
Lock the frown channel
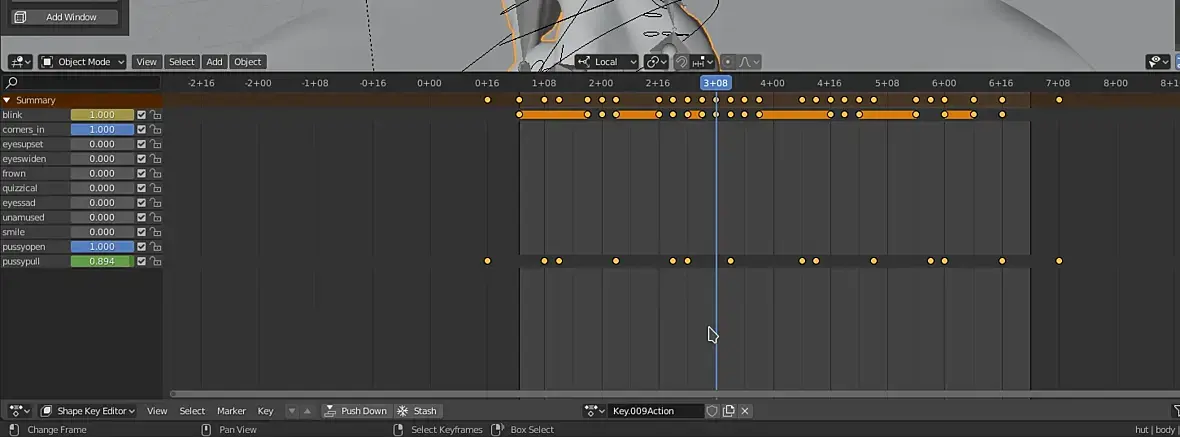tap(155, 173)
